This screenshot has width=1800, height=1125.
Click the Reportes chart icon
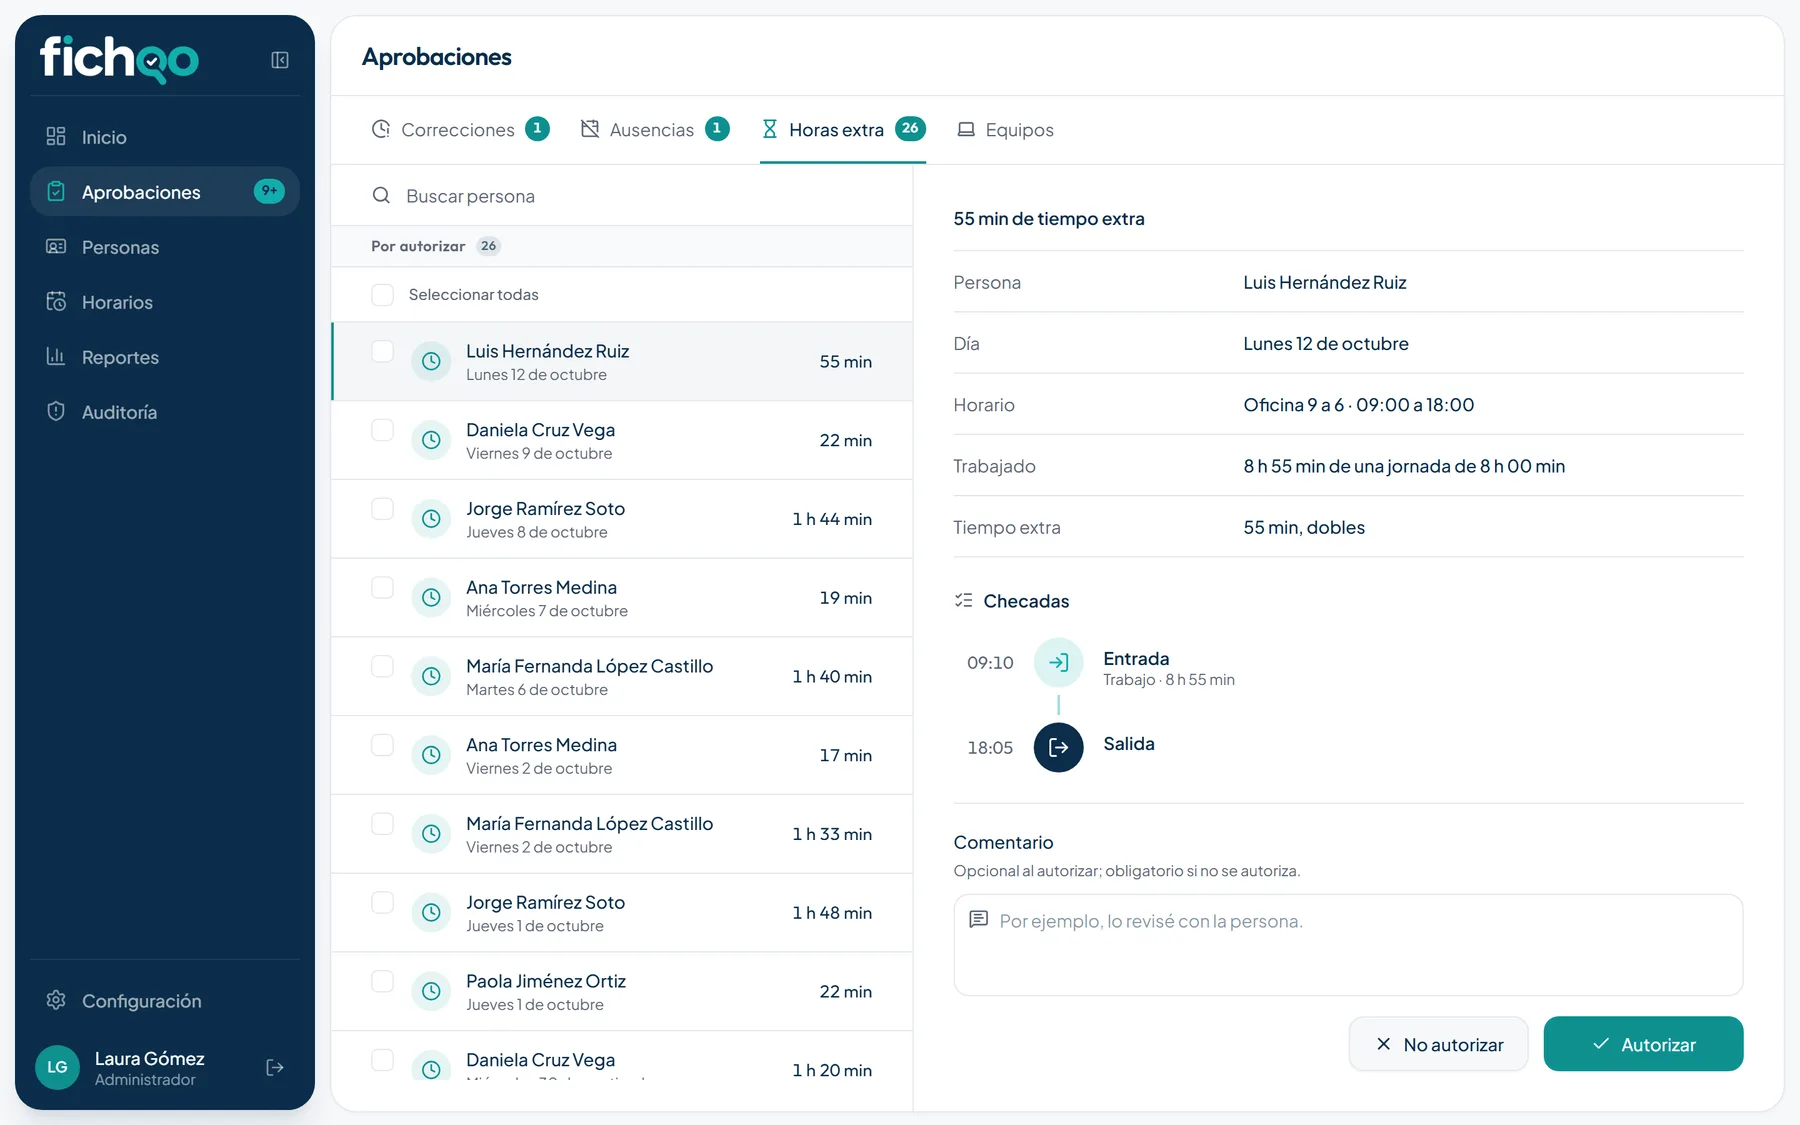pyautogui.click(x=56, y=356)
